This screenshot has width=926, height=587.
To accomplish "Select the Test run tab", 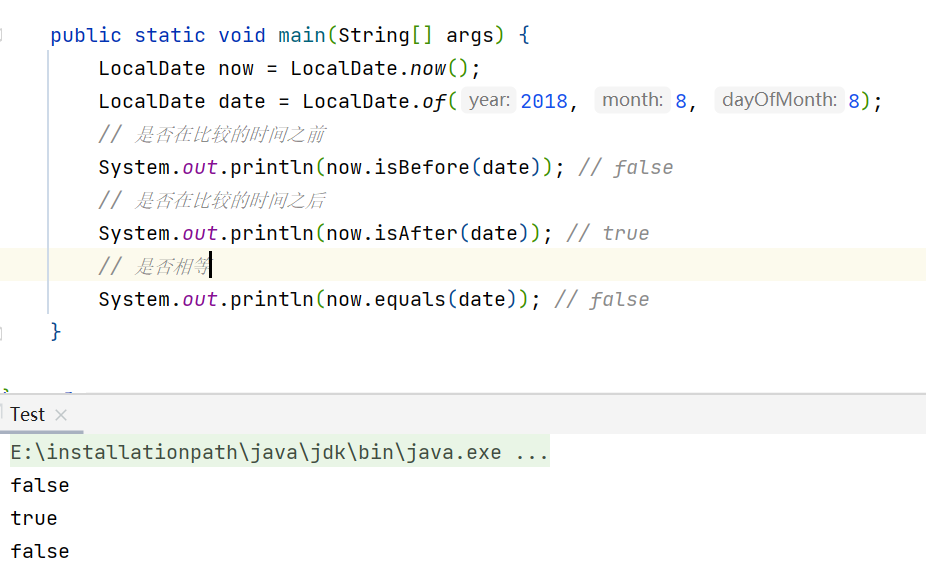I will pyautogui.click(x=28, y=415).
